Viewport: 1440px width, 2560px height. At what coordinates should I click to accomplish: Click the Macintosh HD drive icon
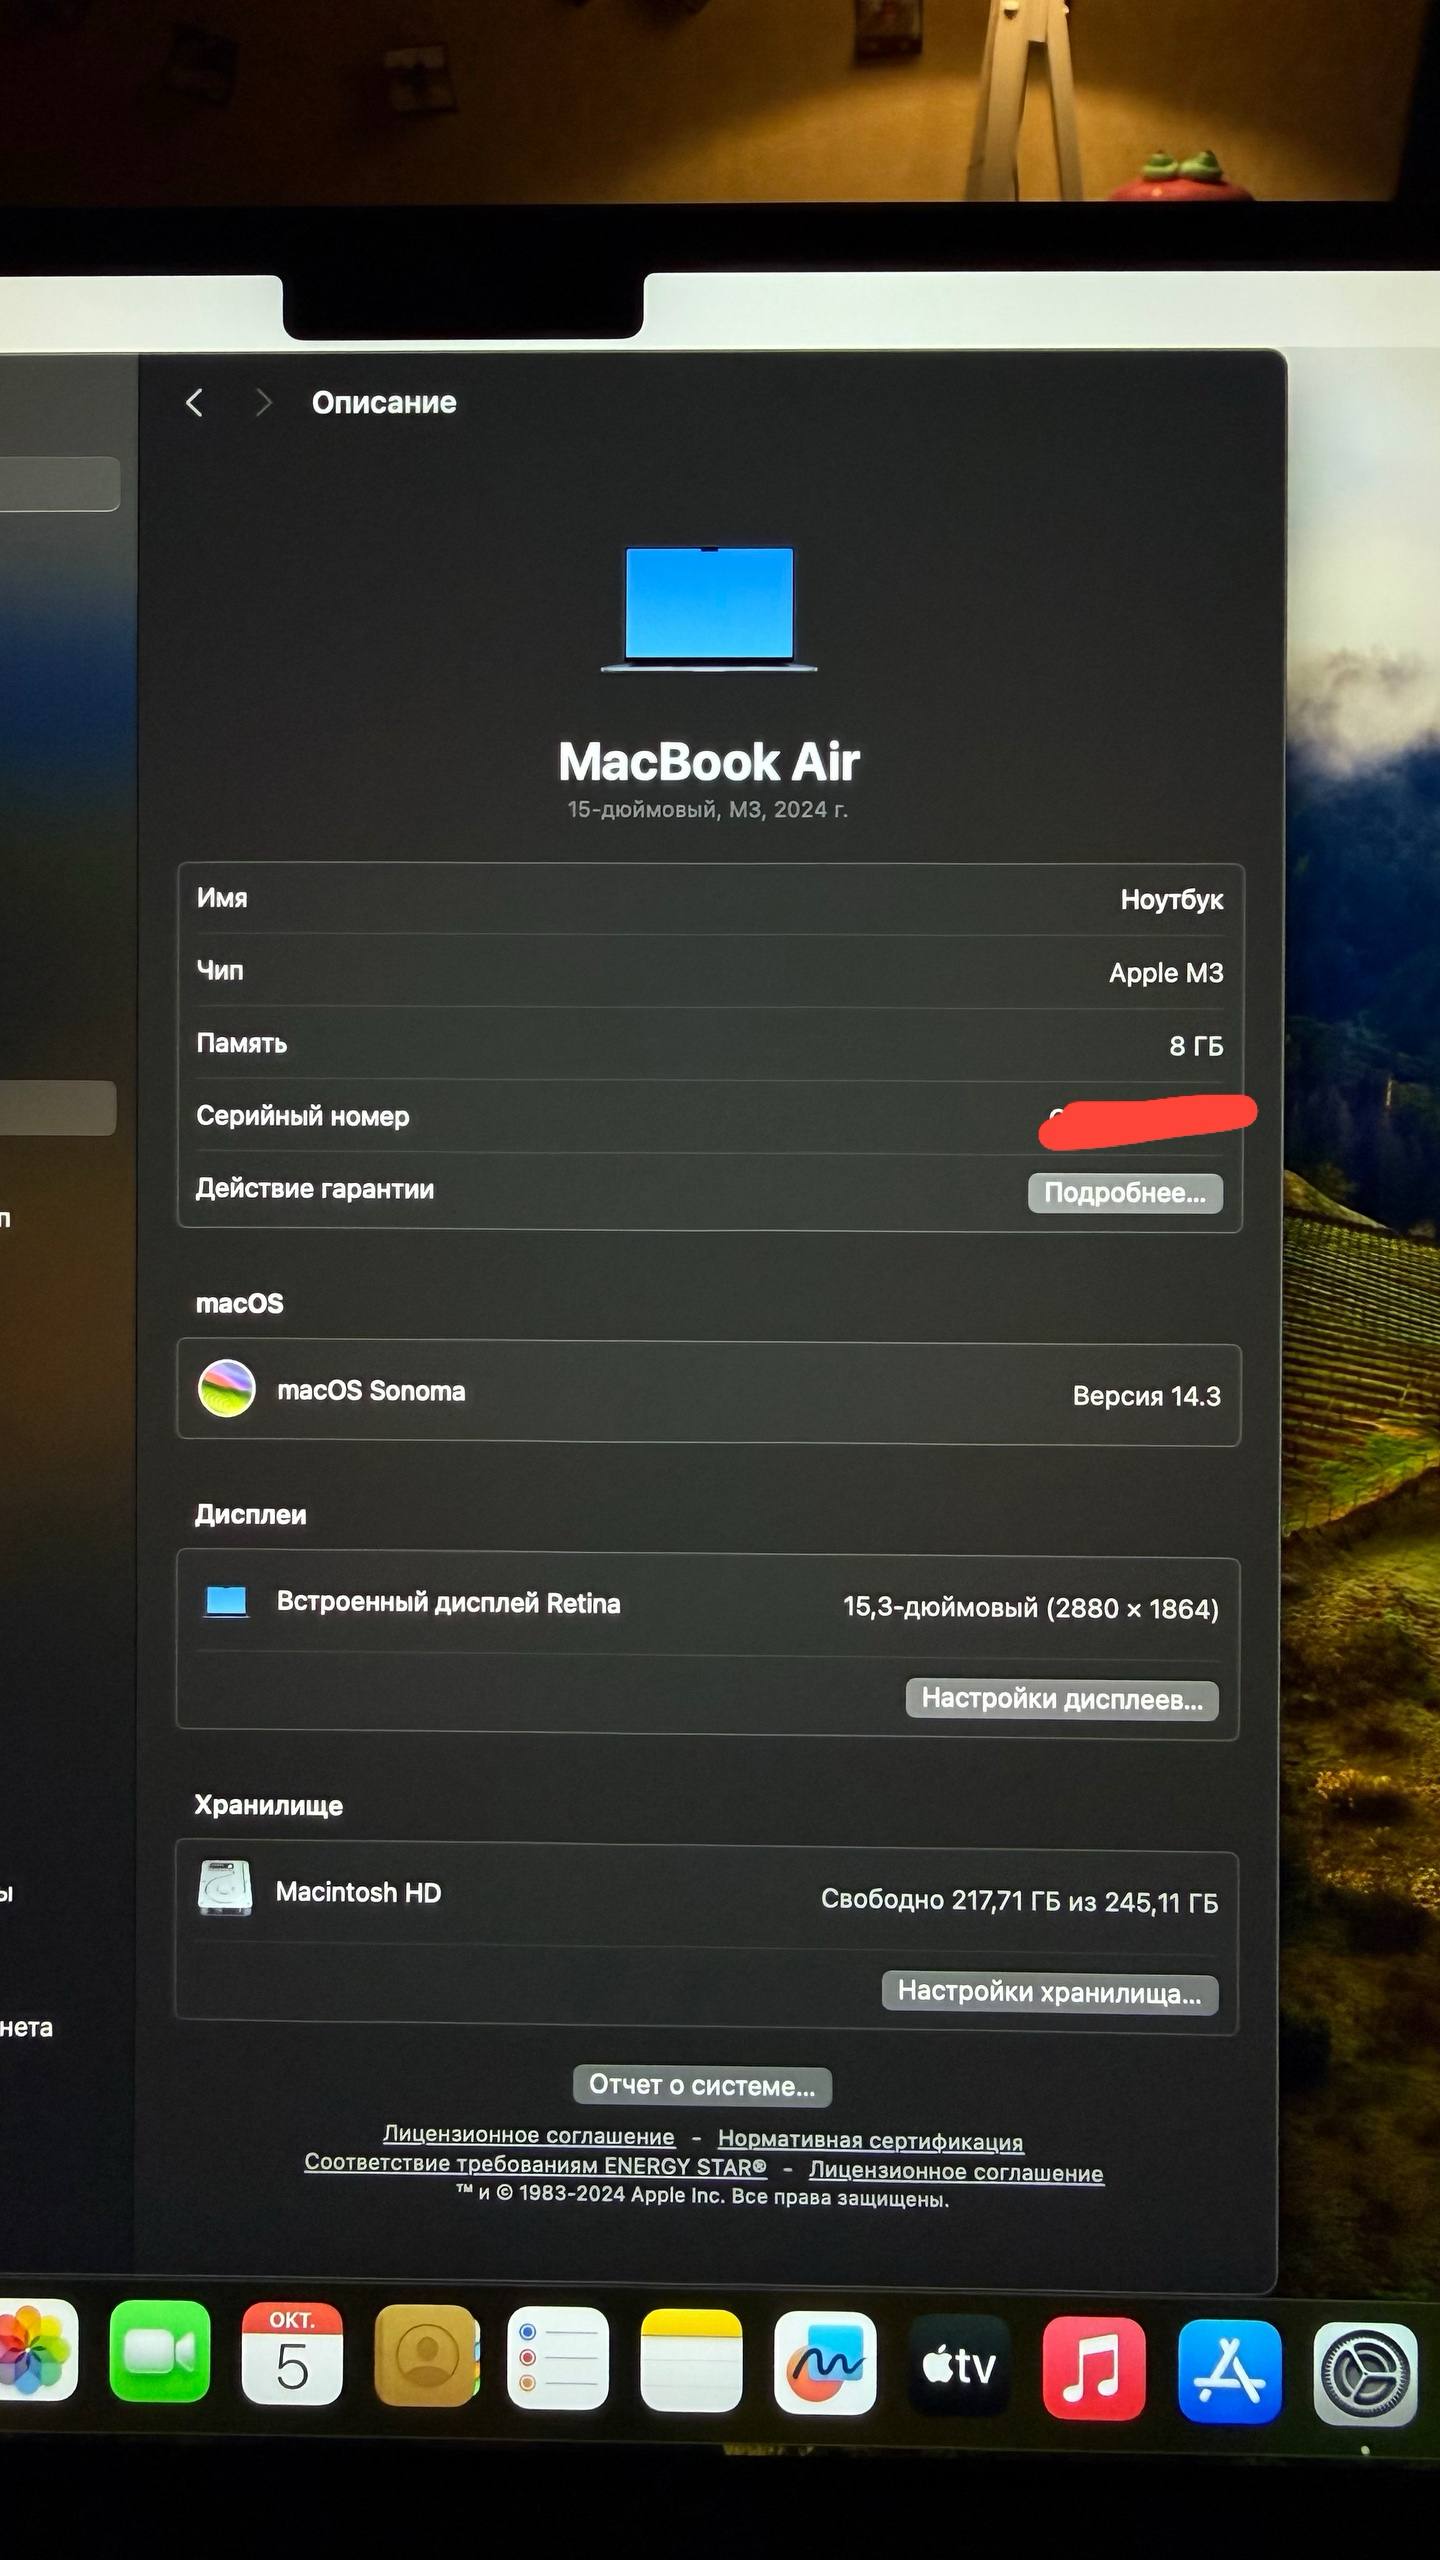point(225,1888)
